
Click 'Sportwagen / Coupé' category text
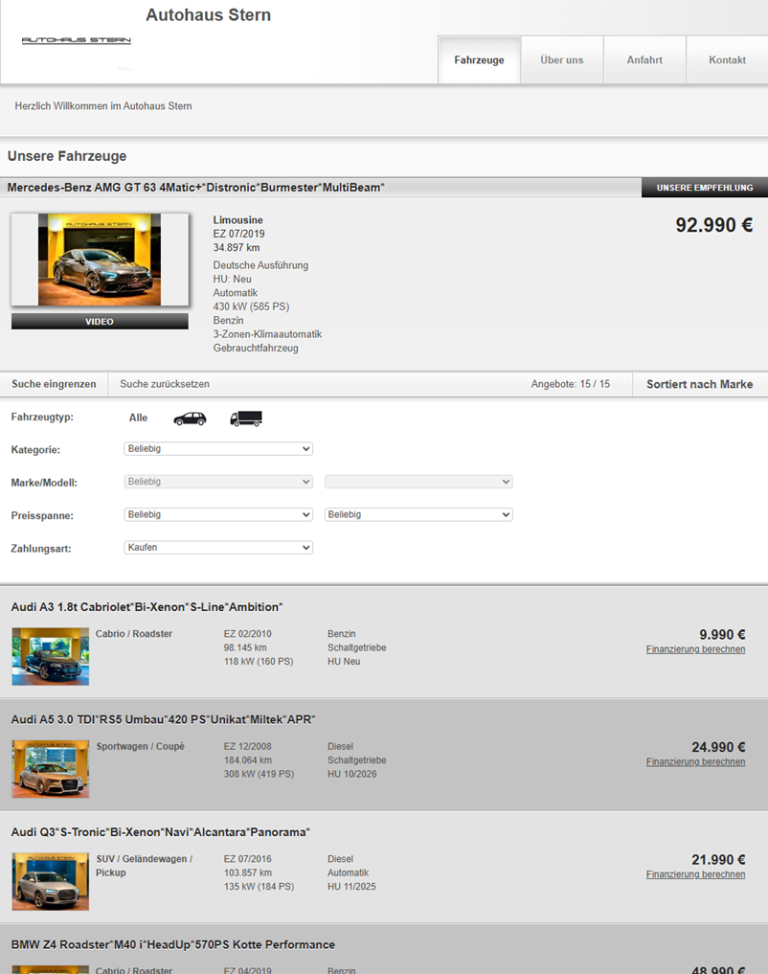(x=140, y=746)
